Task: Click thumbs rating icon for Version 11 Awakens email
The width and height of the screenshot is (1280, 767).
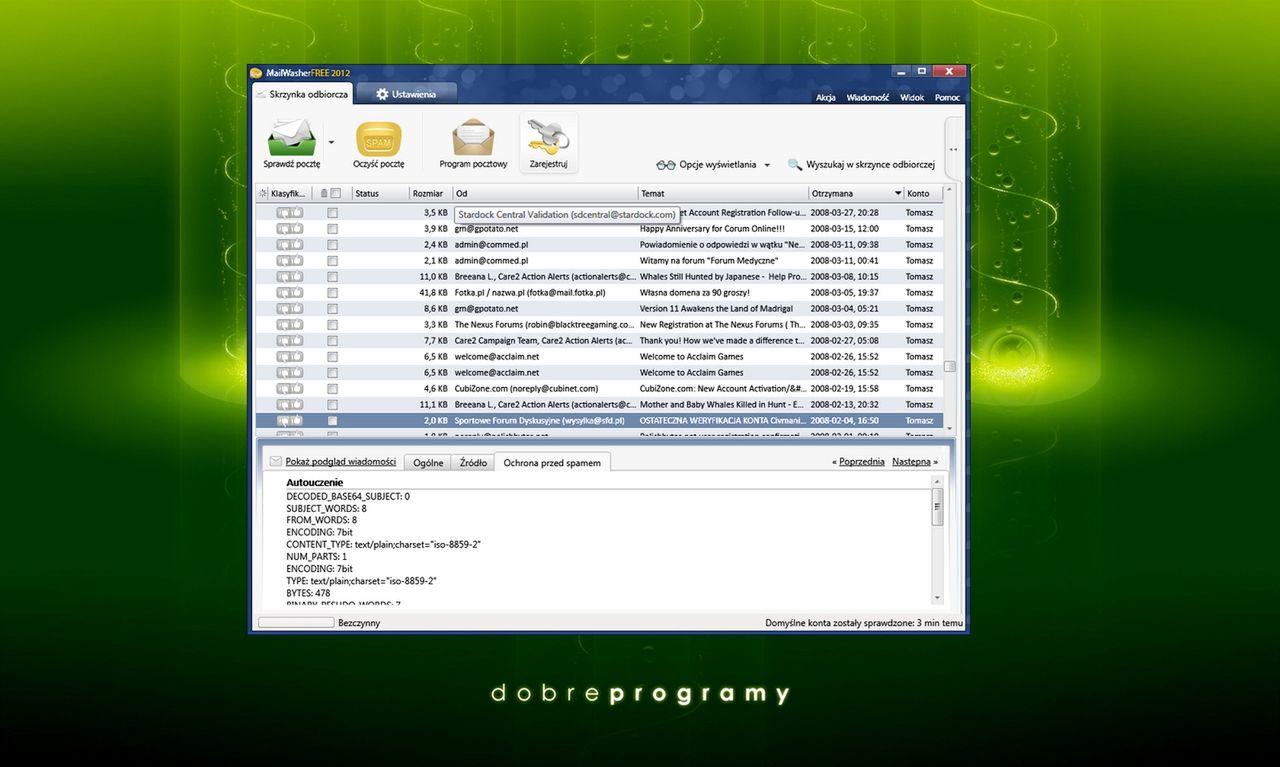Action: pyautogui.click(x=290, y=309)
